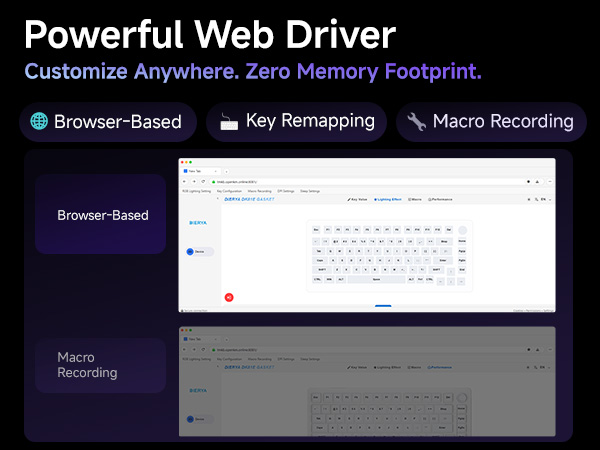Click the wrench icon beside Macro Recording
Viewport: 600px width, 450px height.
(416, 122)
